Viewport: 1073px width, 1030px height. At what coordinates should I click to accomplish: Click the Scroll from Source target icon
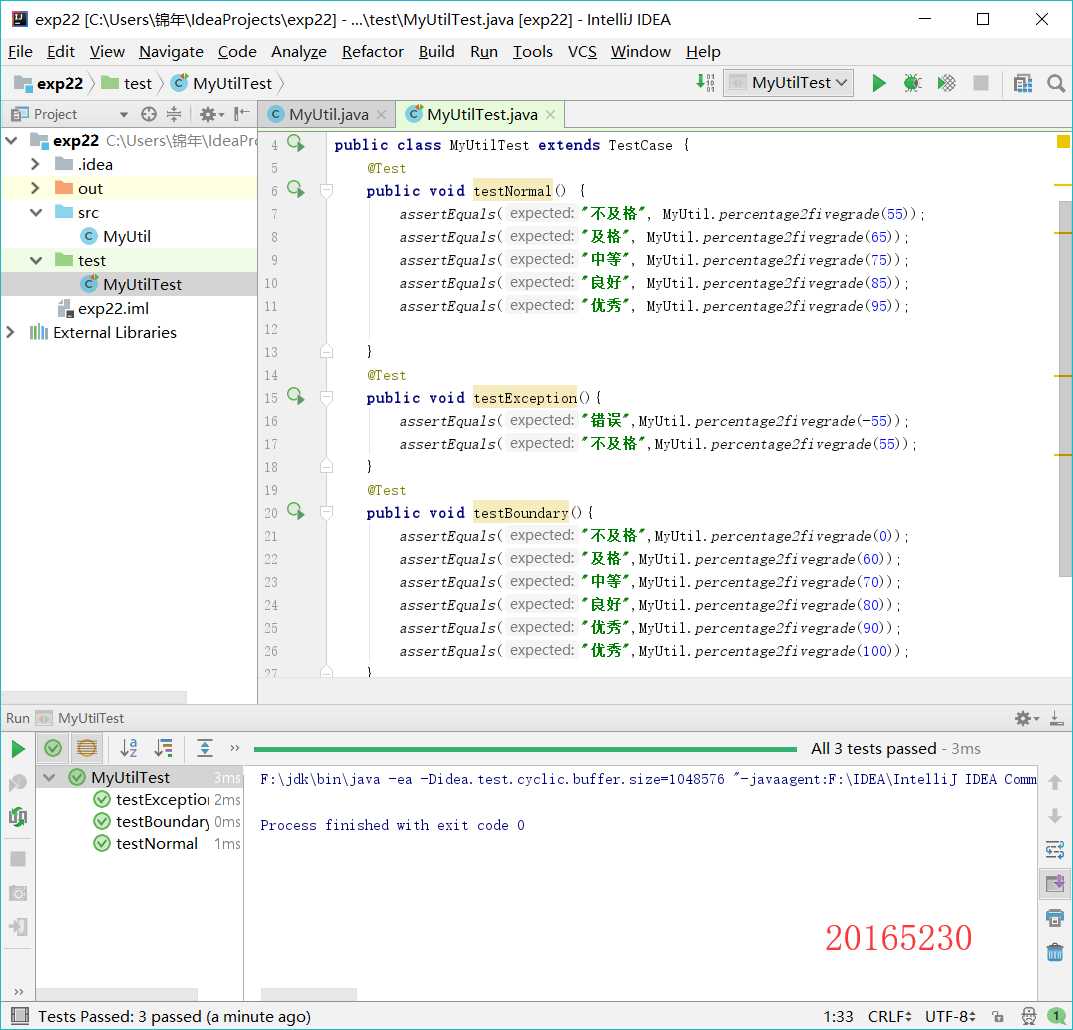pyautogui.click(x=149, y=114)
